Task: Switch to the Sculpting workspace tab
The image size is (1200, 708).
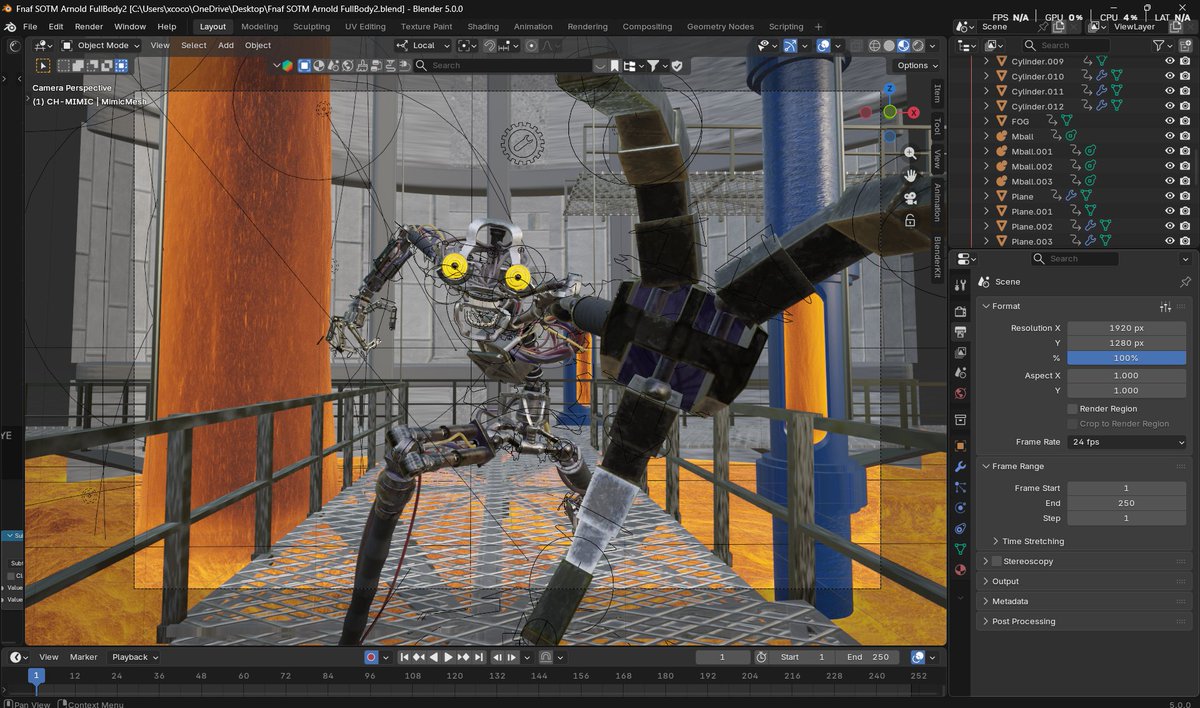Action: [x=311, y=26]
